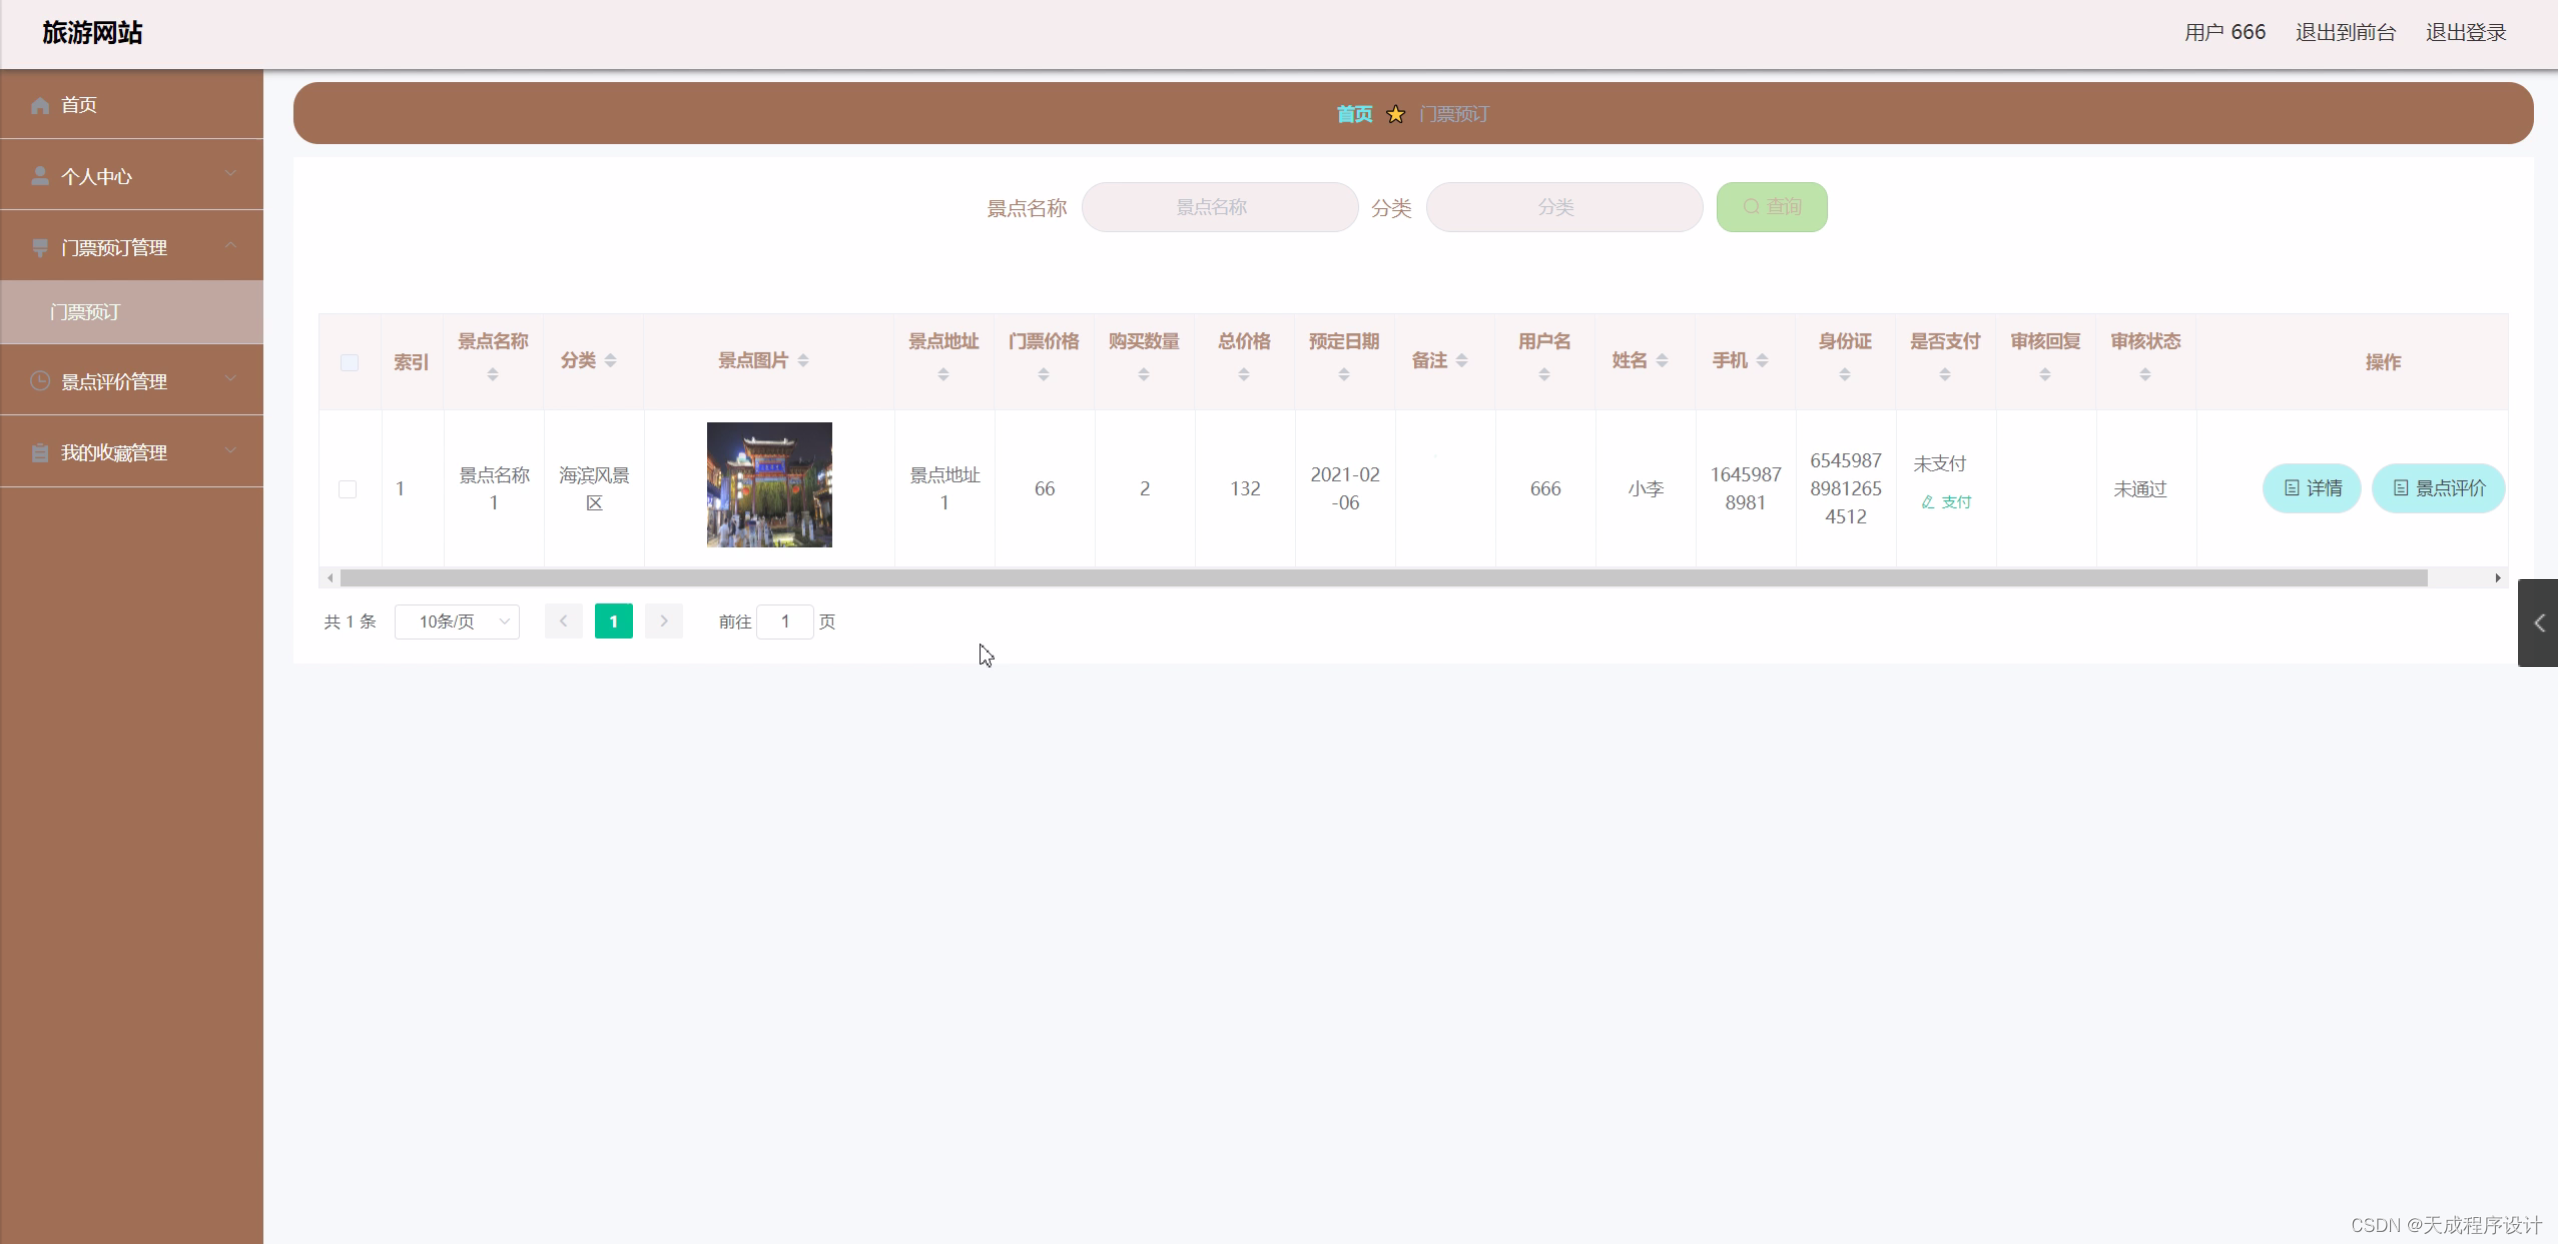Click the 查询 search button
Viewport: 2558px width, 1244px height.
click(1771, 207)
